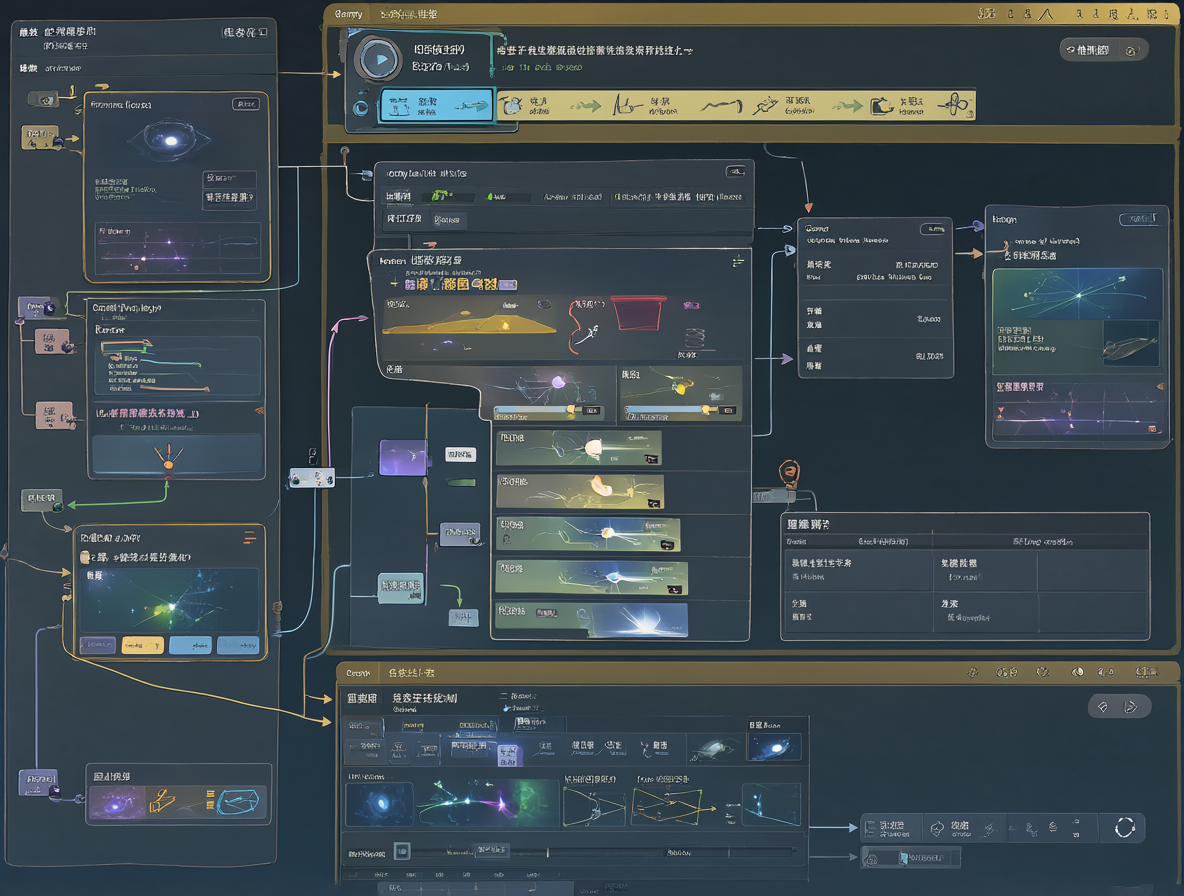This screenshot has width=1184, height=896.
Task: Open the green starburst preview in the orange card
Action: pos(170,600)
